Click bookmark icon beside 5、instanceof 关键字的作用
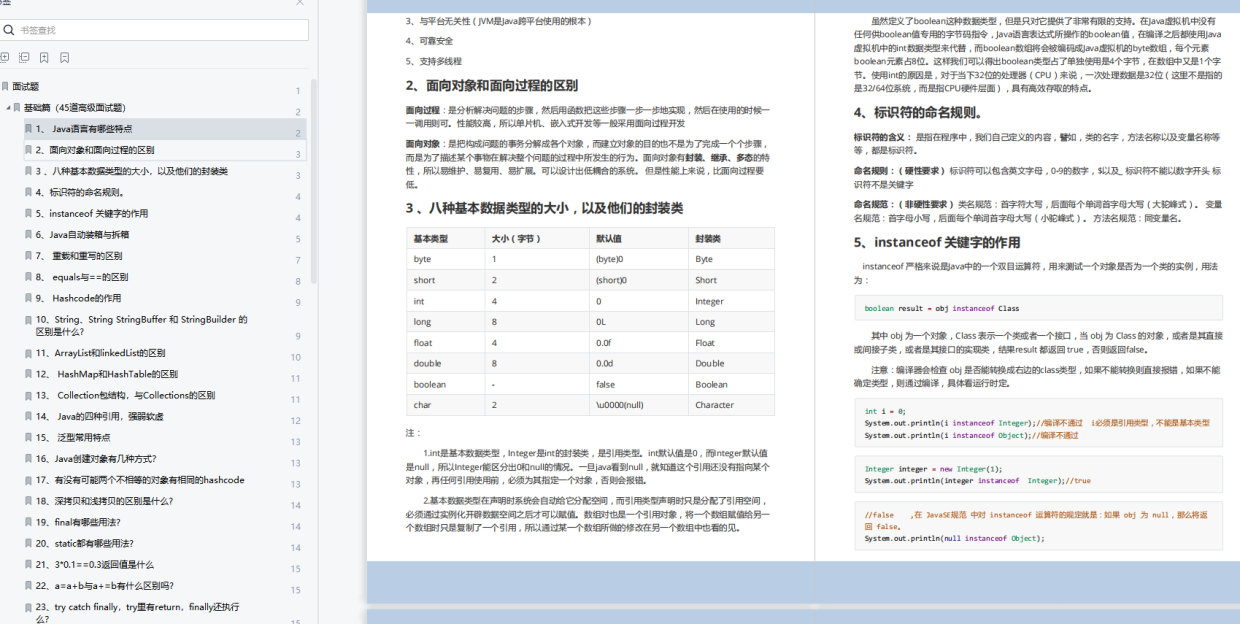1240x624 pixels. [29, 213]
